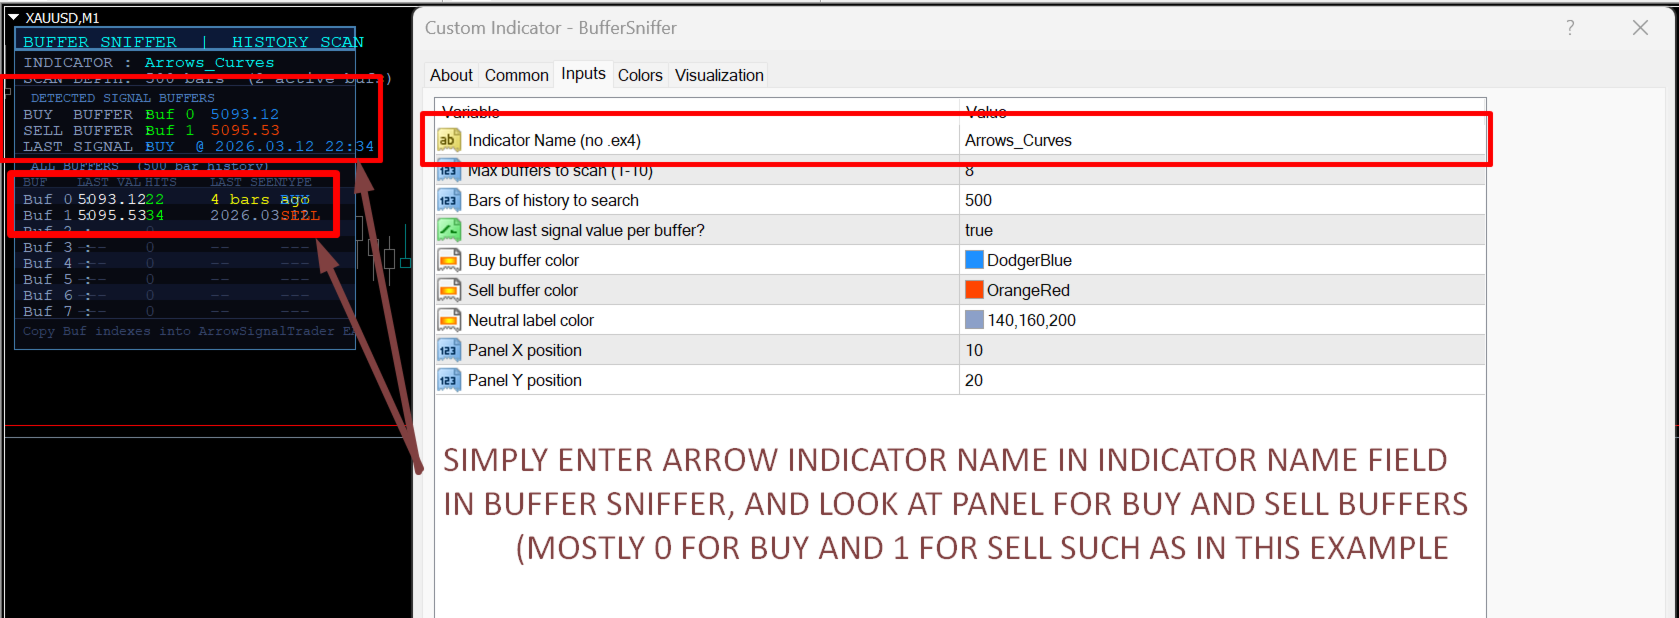Viewport: 1679px width, 618px height.
Task: Close the Custom Indicator dialog
Action: click(1640, 28)
